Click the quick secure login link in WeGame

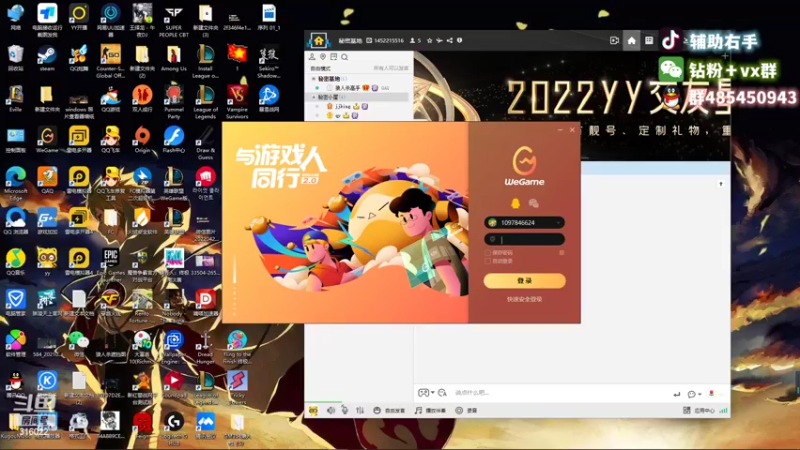point(524,299)
